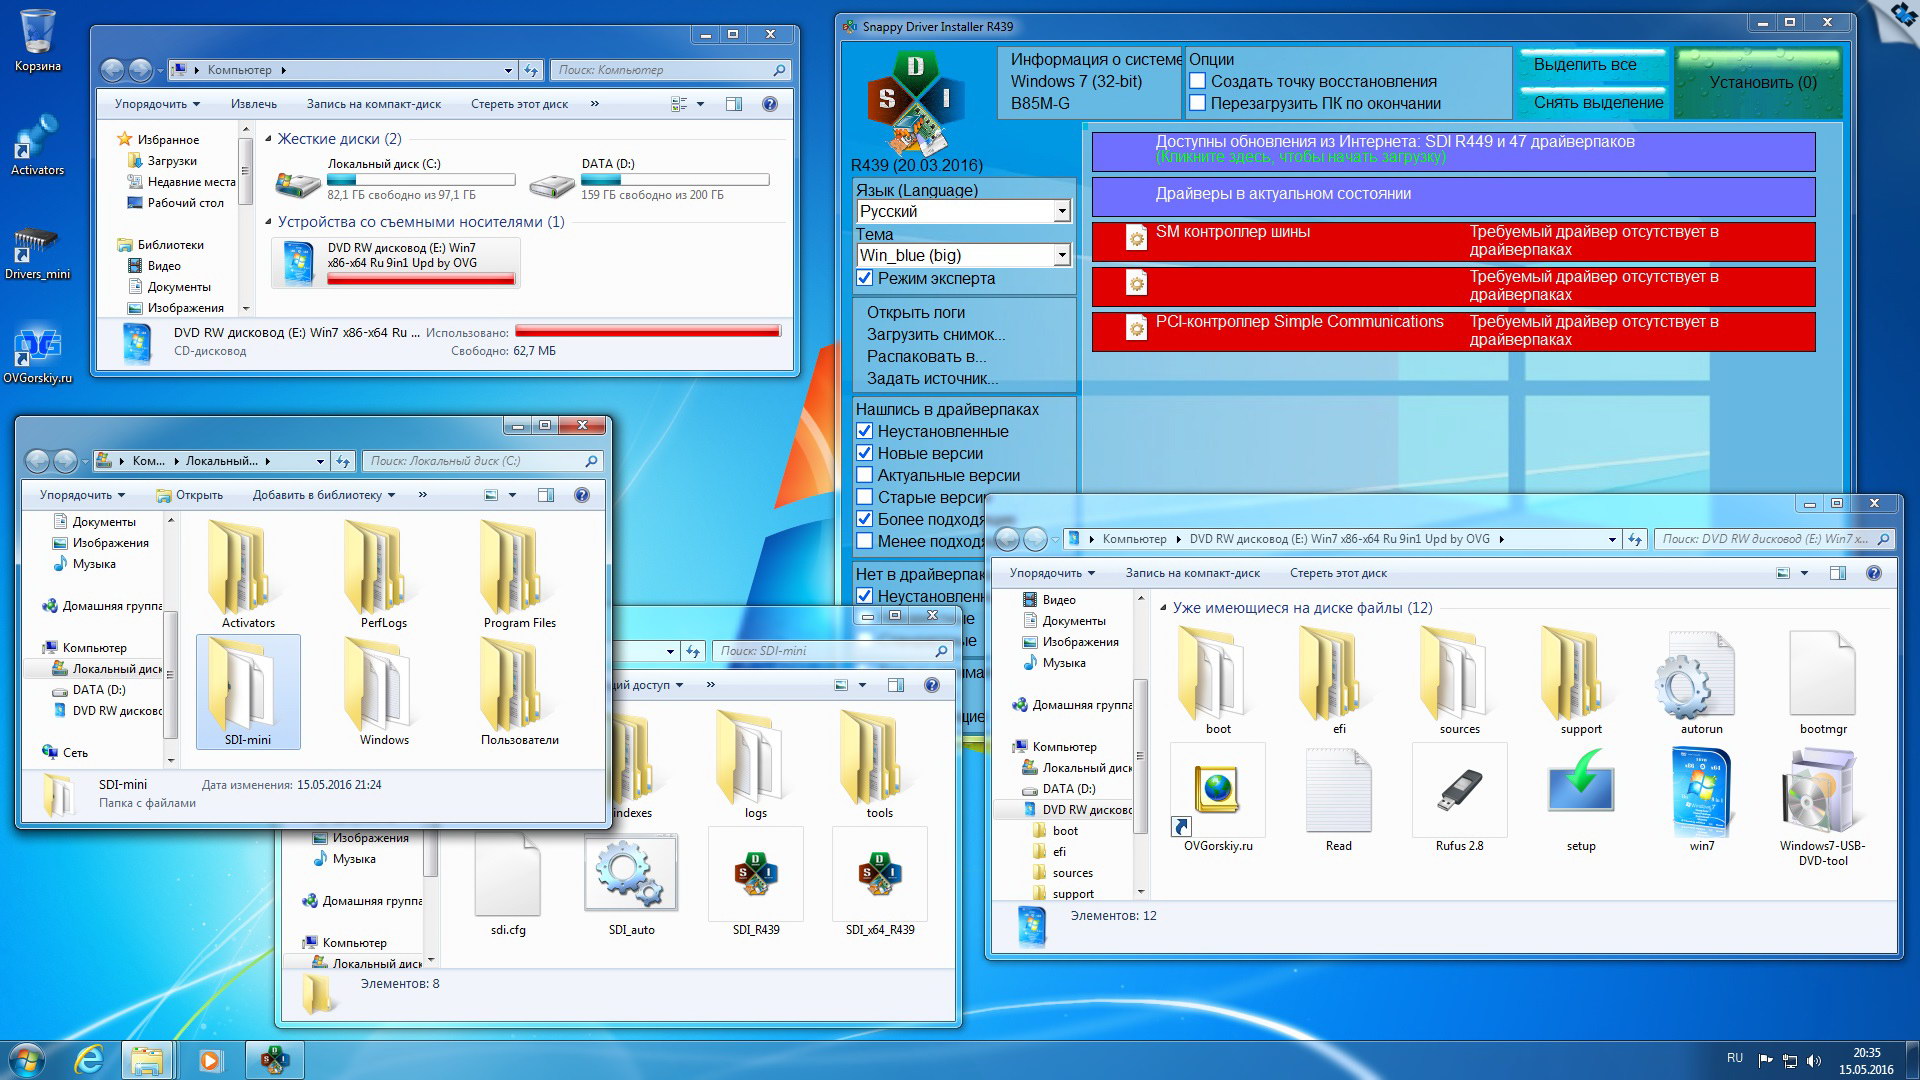Uncheck the 'Более подходящие' checkbox
This screenshot has height=1080, width=1920.
pos(865,519)
